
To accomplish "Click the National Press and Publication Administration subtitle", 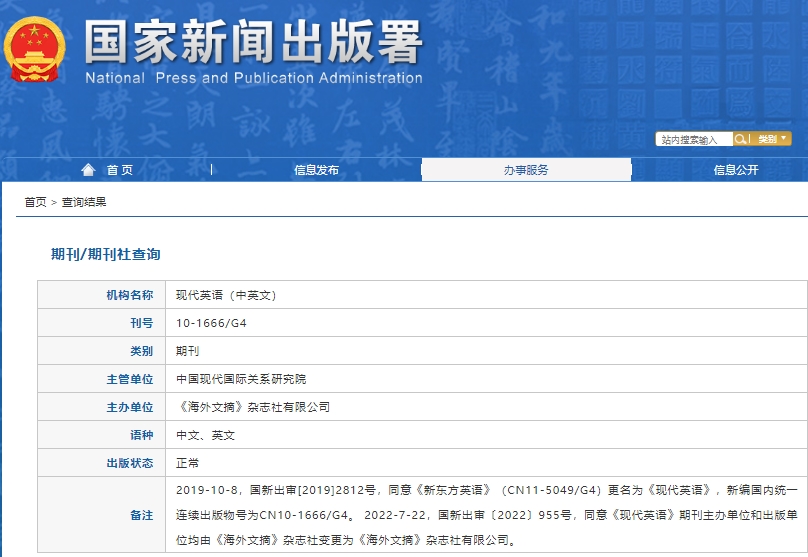I will click(253, 78).
